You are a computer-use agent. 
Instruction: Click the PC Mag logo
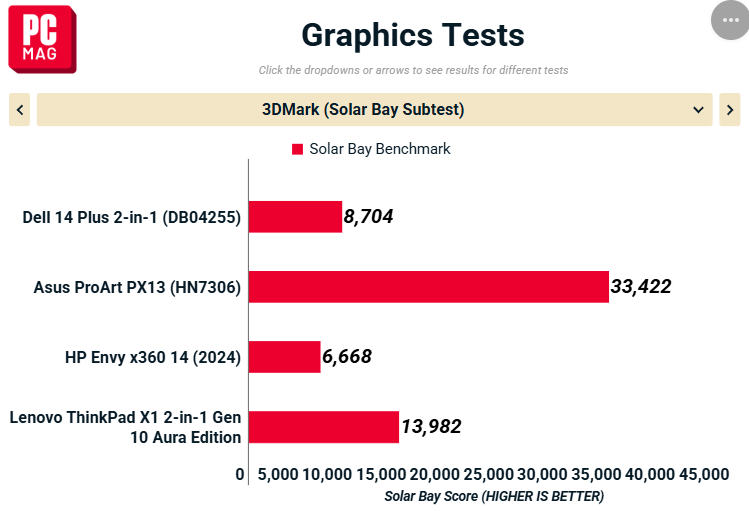42,39
